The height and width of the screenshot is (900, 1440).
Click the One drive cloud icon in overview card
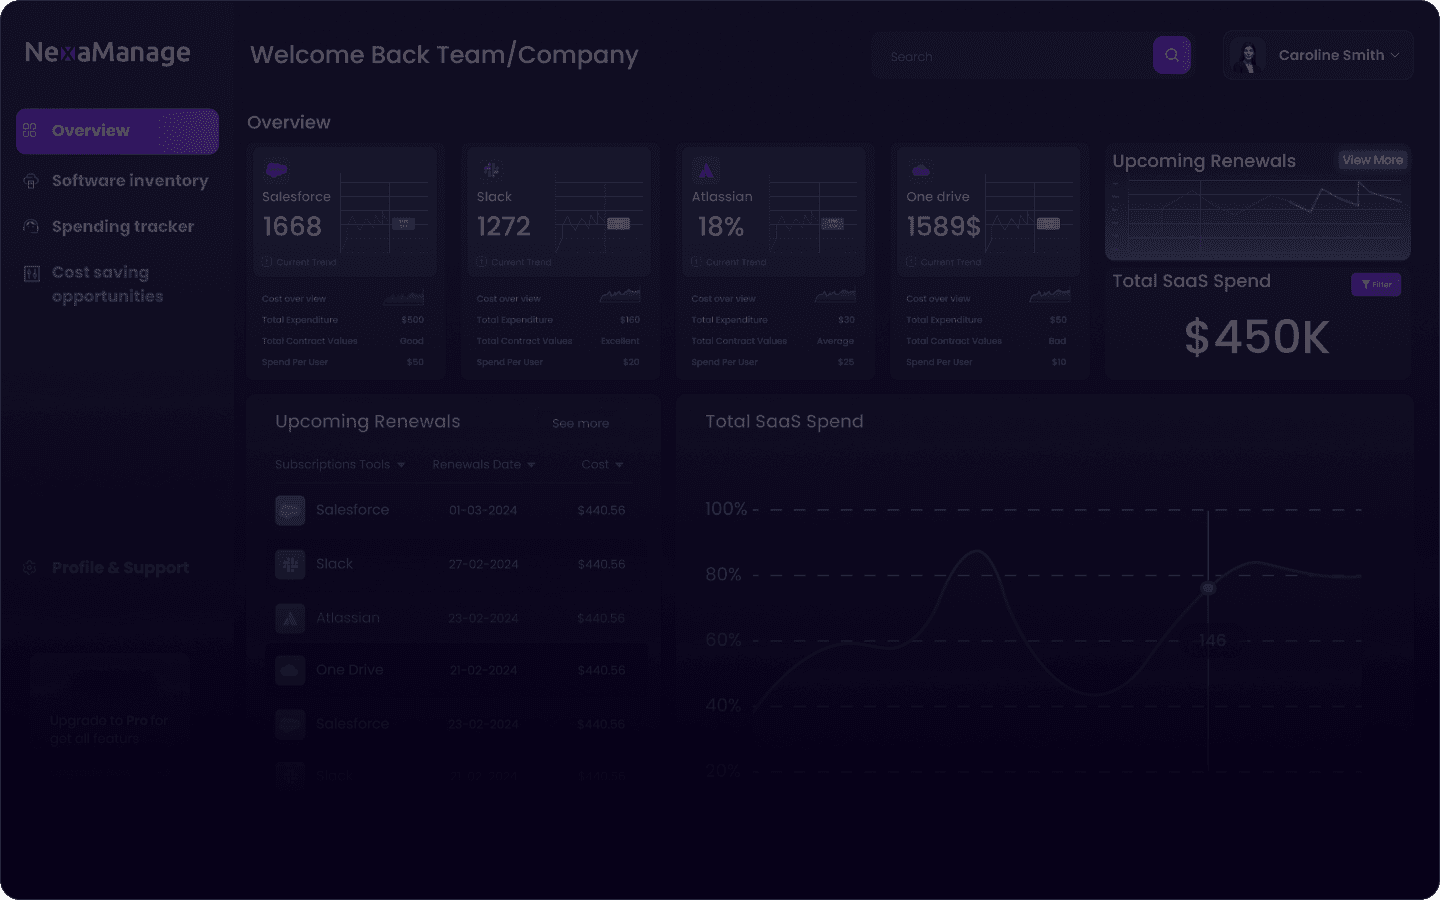pyautogui.click(x=921, y=170)
